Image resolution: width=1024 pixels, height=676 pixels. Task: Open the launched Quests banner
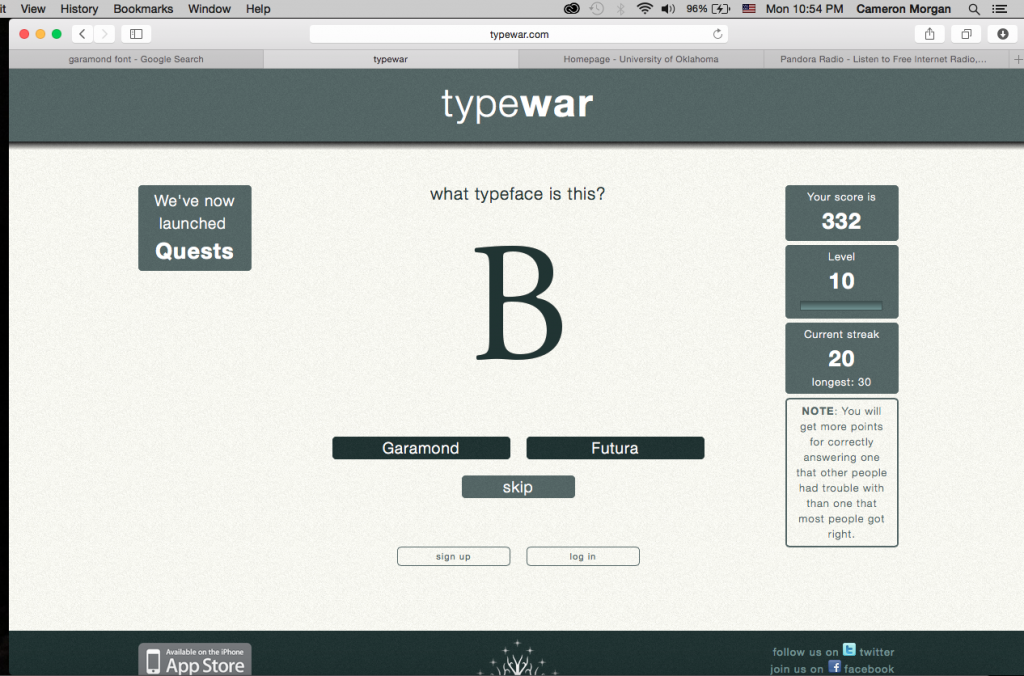195,228
